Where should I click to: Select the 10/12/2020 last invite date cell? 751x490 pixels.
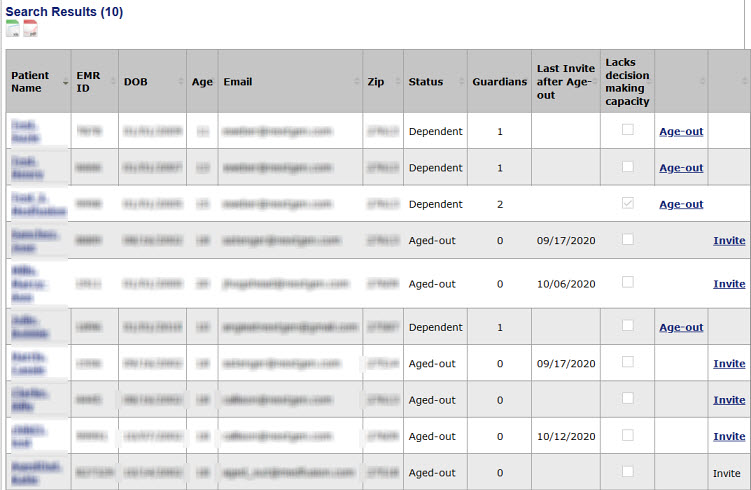click(566, 436)
